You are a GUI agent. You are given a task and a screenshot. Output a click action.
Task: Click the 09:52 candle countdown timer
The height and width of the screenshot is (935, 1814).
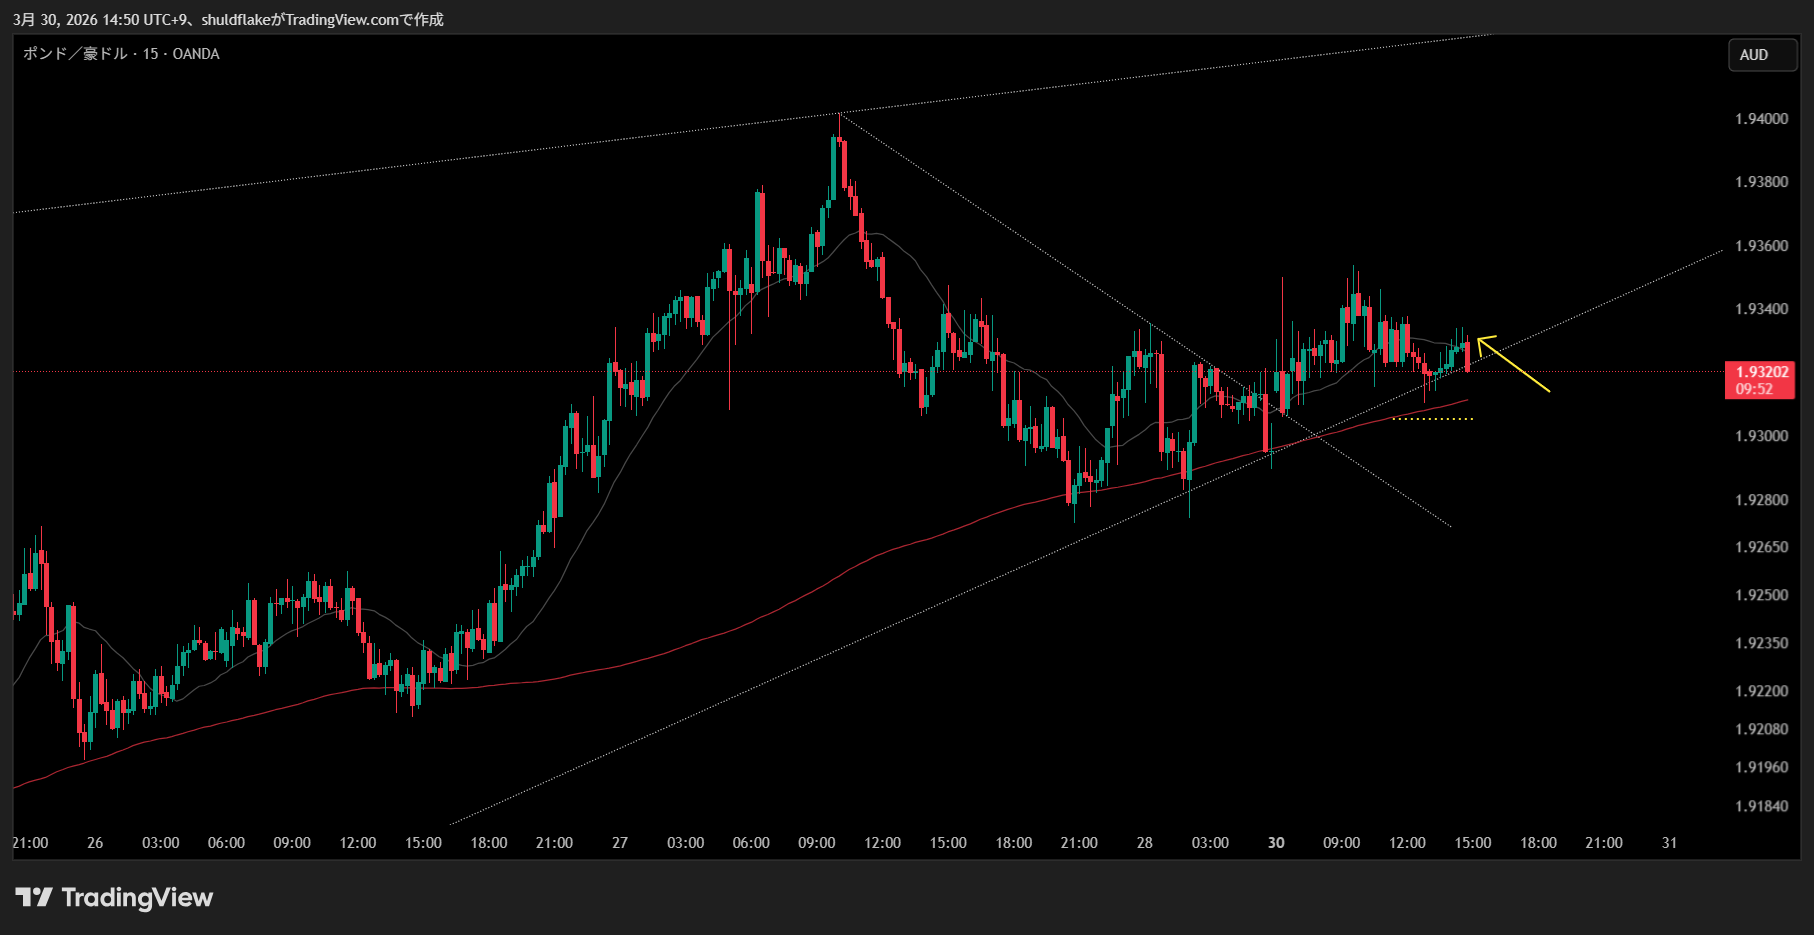point(1754,389)
